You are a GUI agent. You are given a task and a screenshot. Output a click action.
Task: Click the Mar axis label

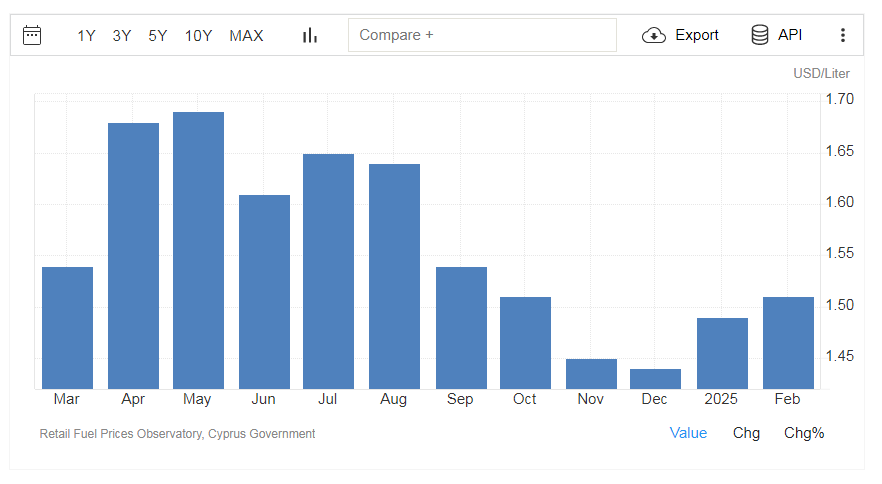(x=66, y=399)
